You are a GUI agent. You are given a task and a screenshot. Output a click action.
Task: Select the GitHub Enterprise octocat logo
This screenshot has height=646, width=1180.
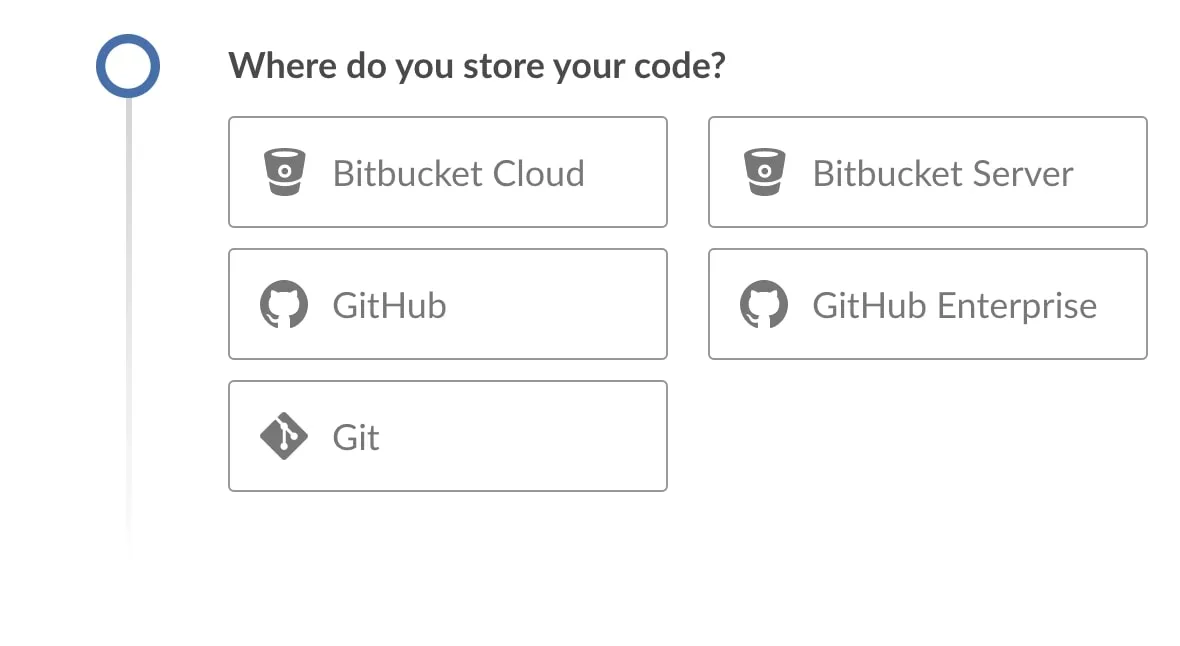tap(764, 304)
